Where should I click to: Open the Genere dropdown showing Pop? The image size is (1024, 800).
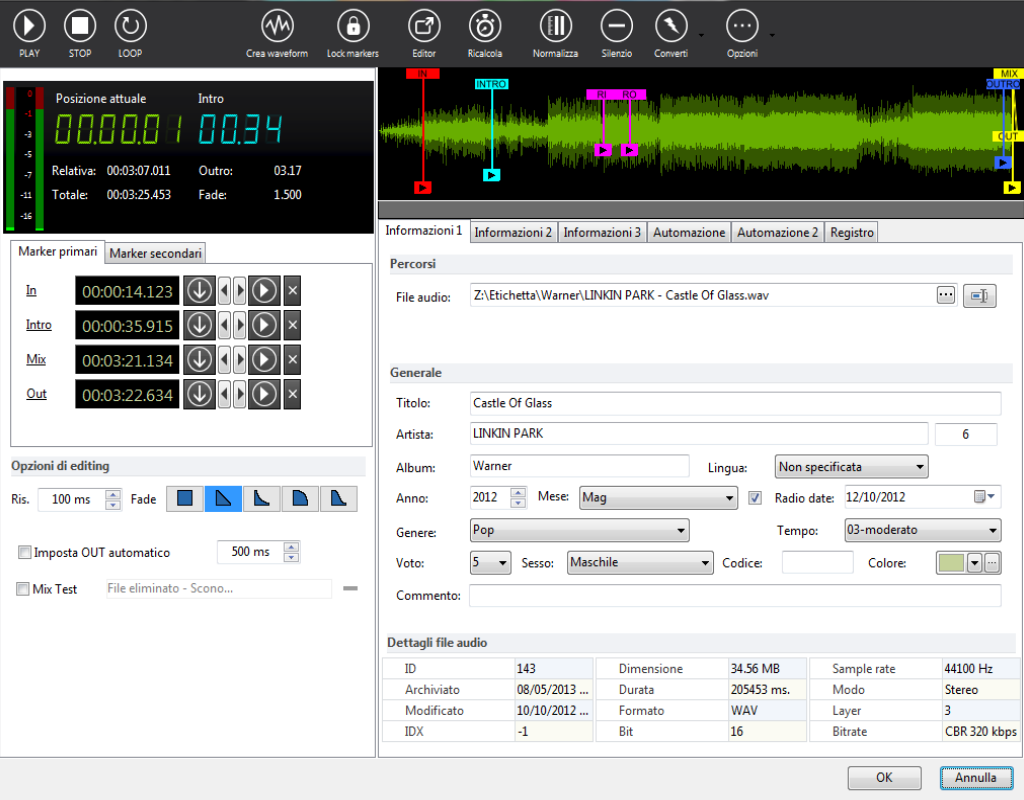(x=580, y=530)
